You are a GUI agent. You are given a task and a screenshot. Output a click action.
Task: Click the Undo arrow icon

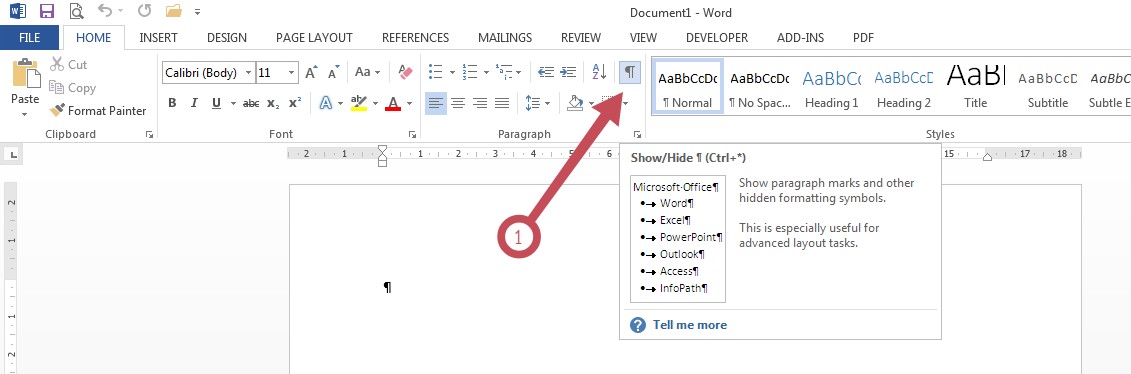(x=106, y=12)
